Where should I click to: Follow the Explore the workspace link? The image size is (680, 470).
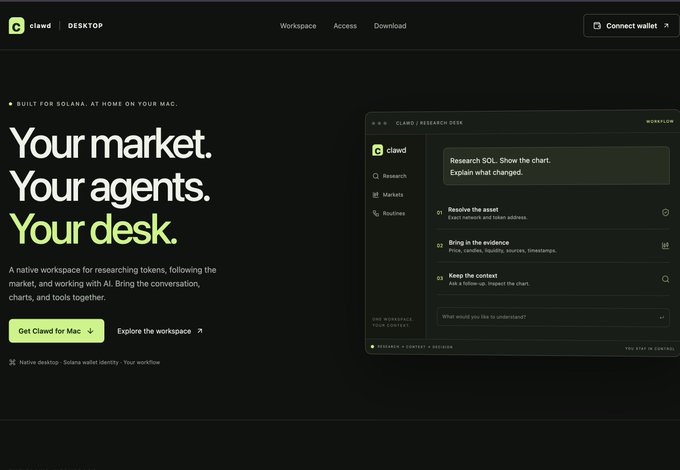point(160,331)
